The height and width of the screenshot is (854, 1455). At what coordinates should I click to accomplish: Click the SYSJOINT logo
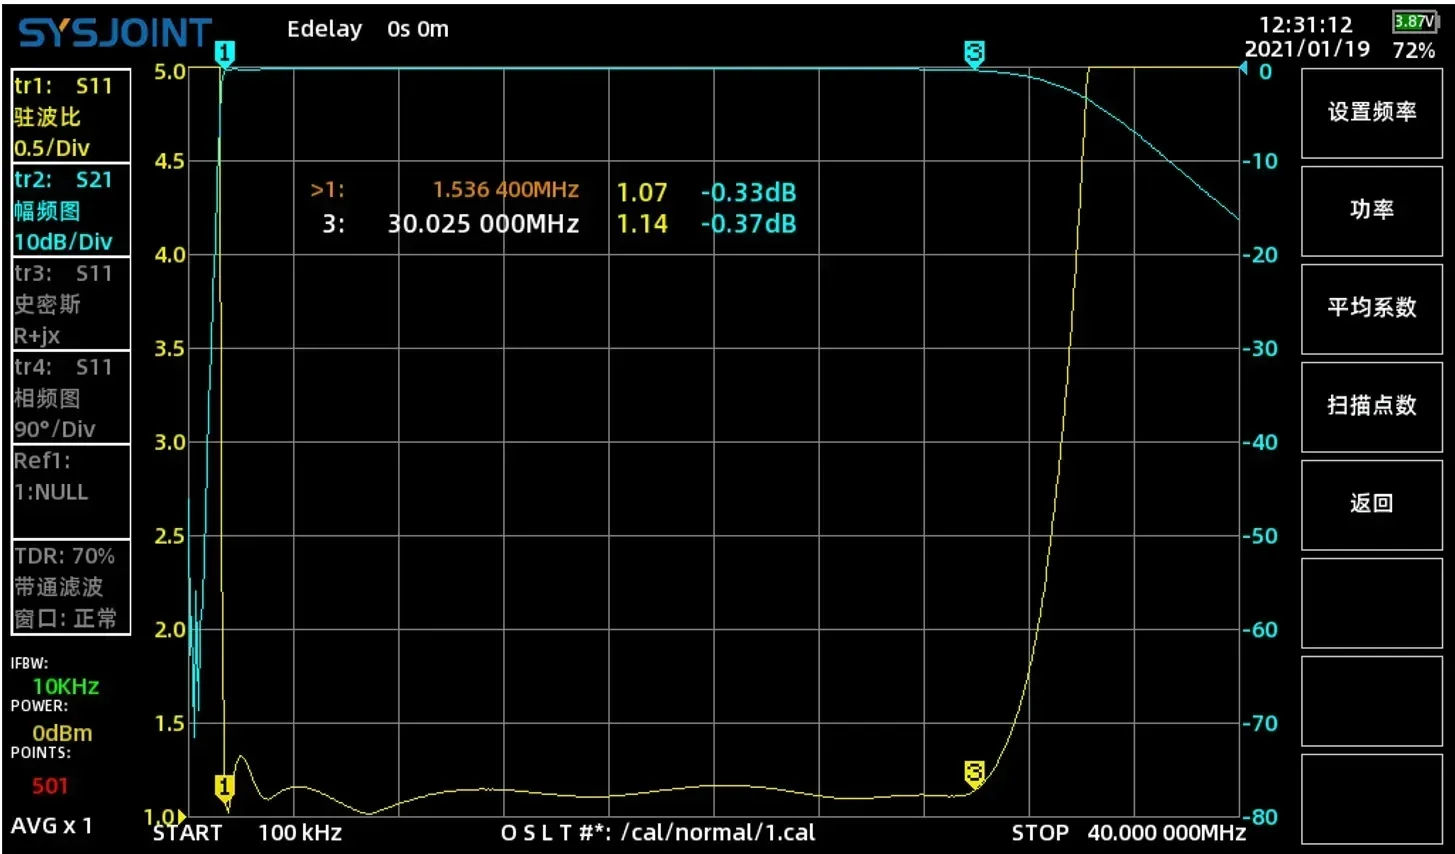(x=115, y=33)
